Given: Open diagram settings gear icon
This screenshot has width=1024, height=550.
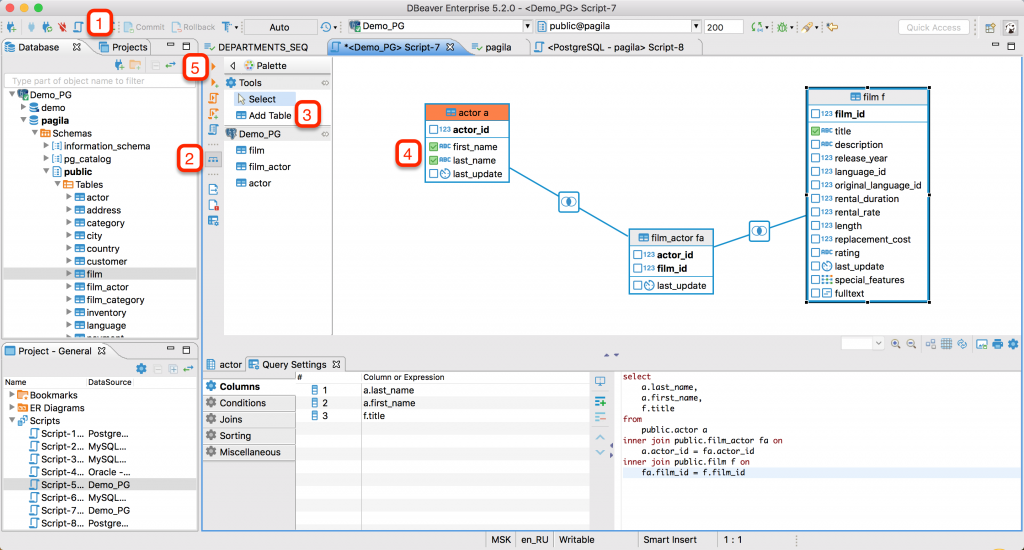Looking at the screenshot, I should (x=1013, y=344).
